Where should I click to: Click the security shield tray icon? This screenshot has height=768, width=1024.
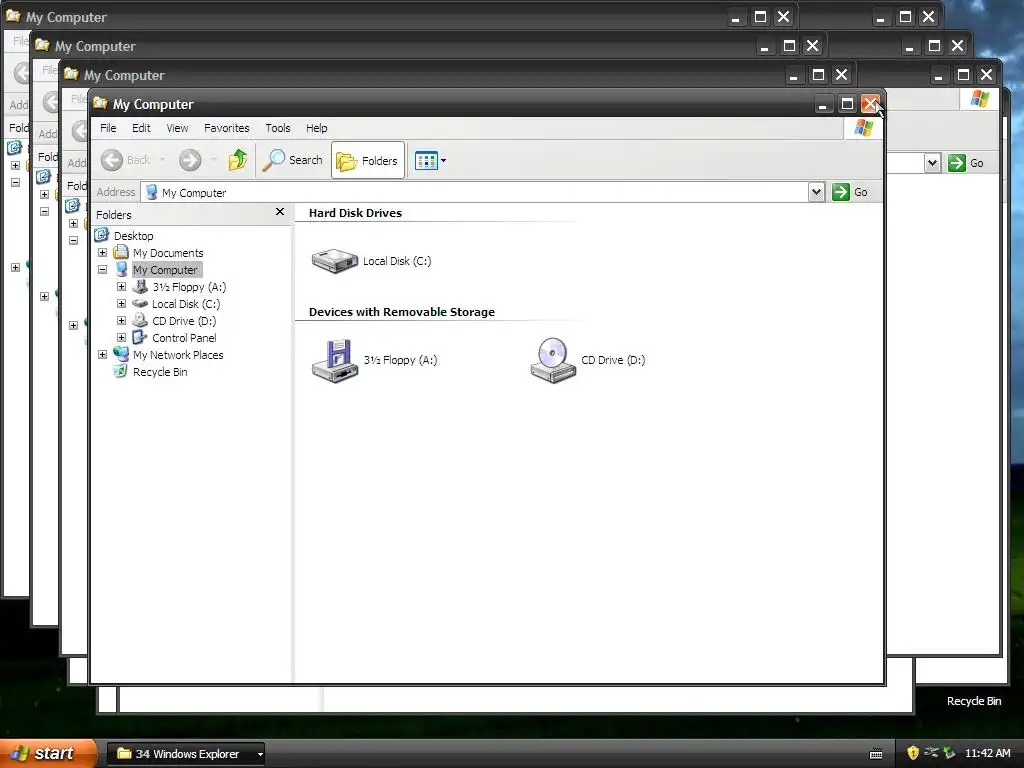913,753
